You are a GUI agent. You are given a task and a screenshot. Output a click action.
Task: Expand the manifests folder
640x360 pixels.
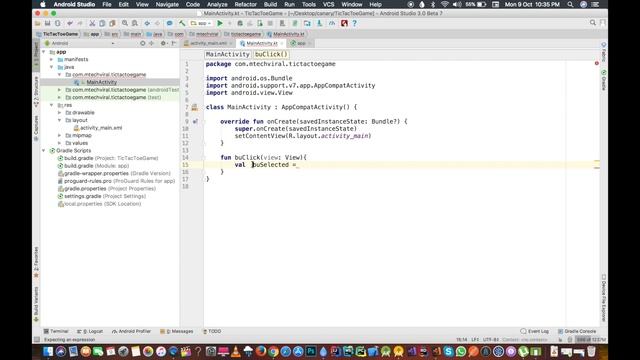coord(52,60)
